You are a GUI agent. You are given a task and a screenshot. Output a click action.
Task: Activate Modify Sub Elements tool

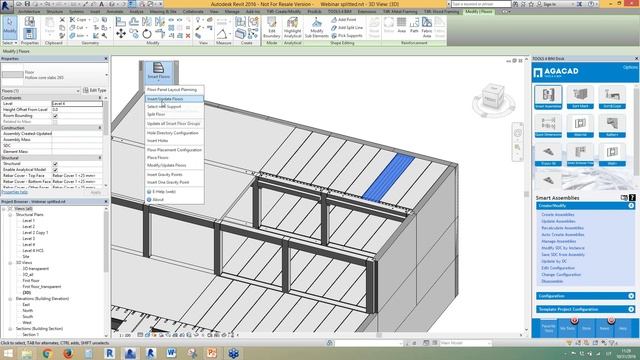(317, 28)
